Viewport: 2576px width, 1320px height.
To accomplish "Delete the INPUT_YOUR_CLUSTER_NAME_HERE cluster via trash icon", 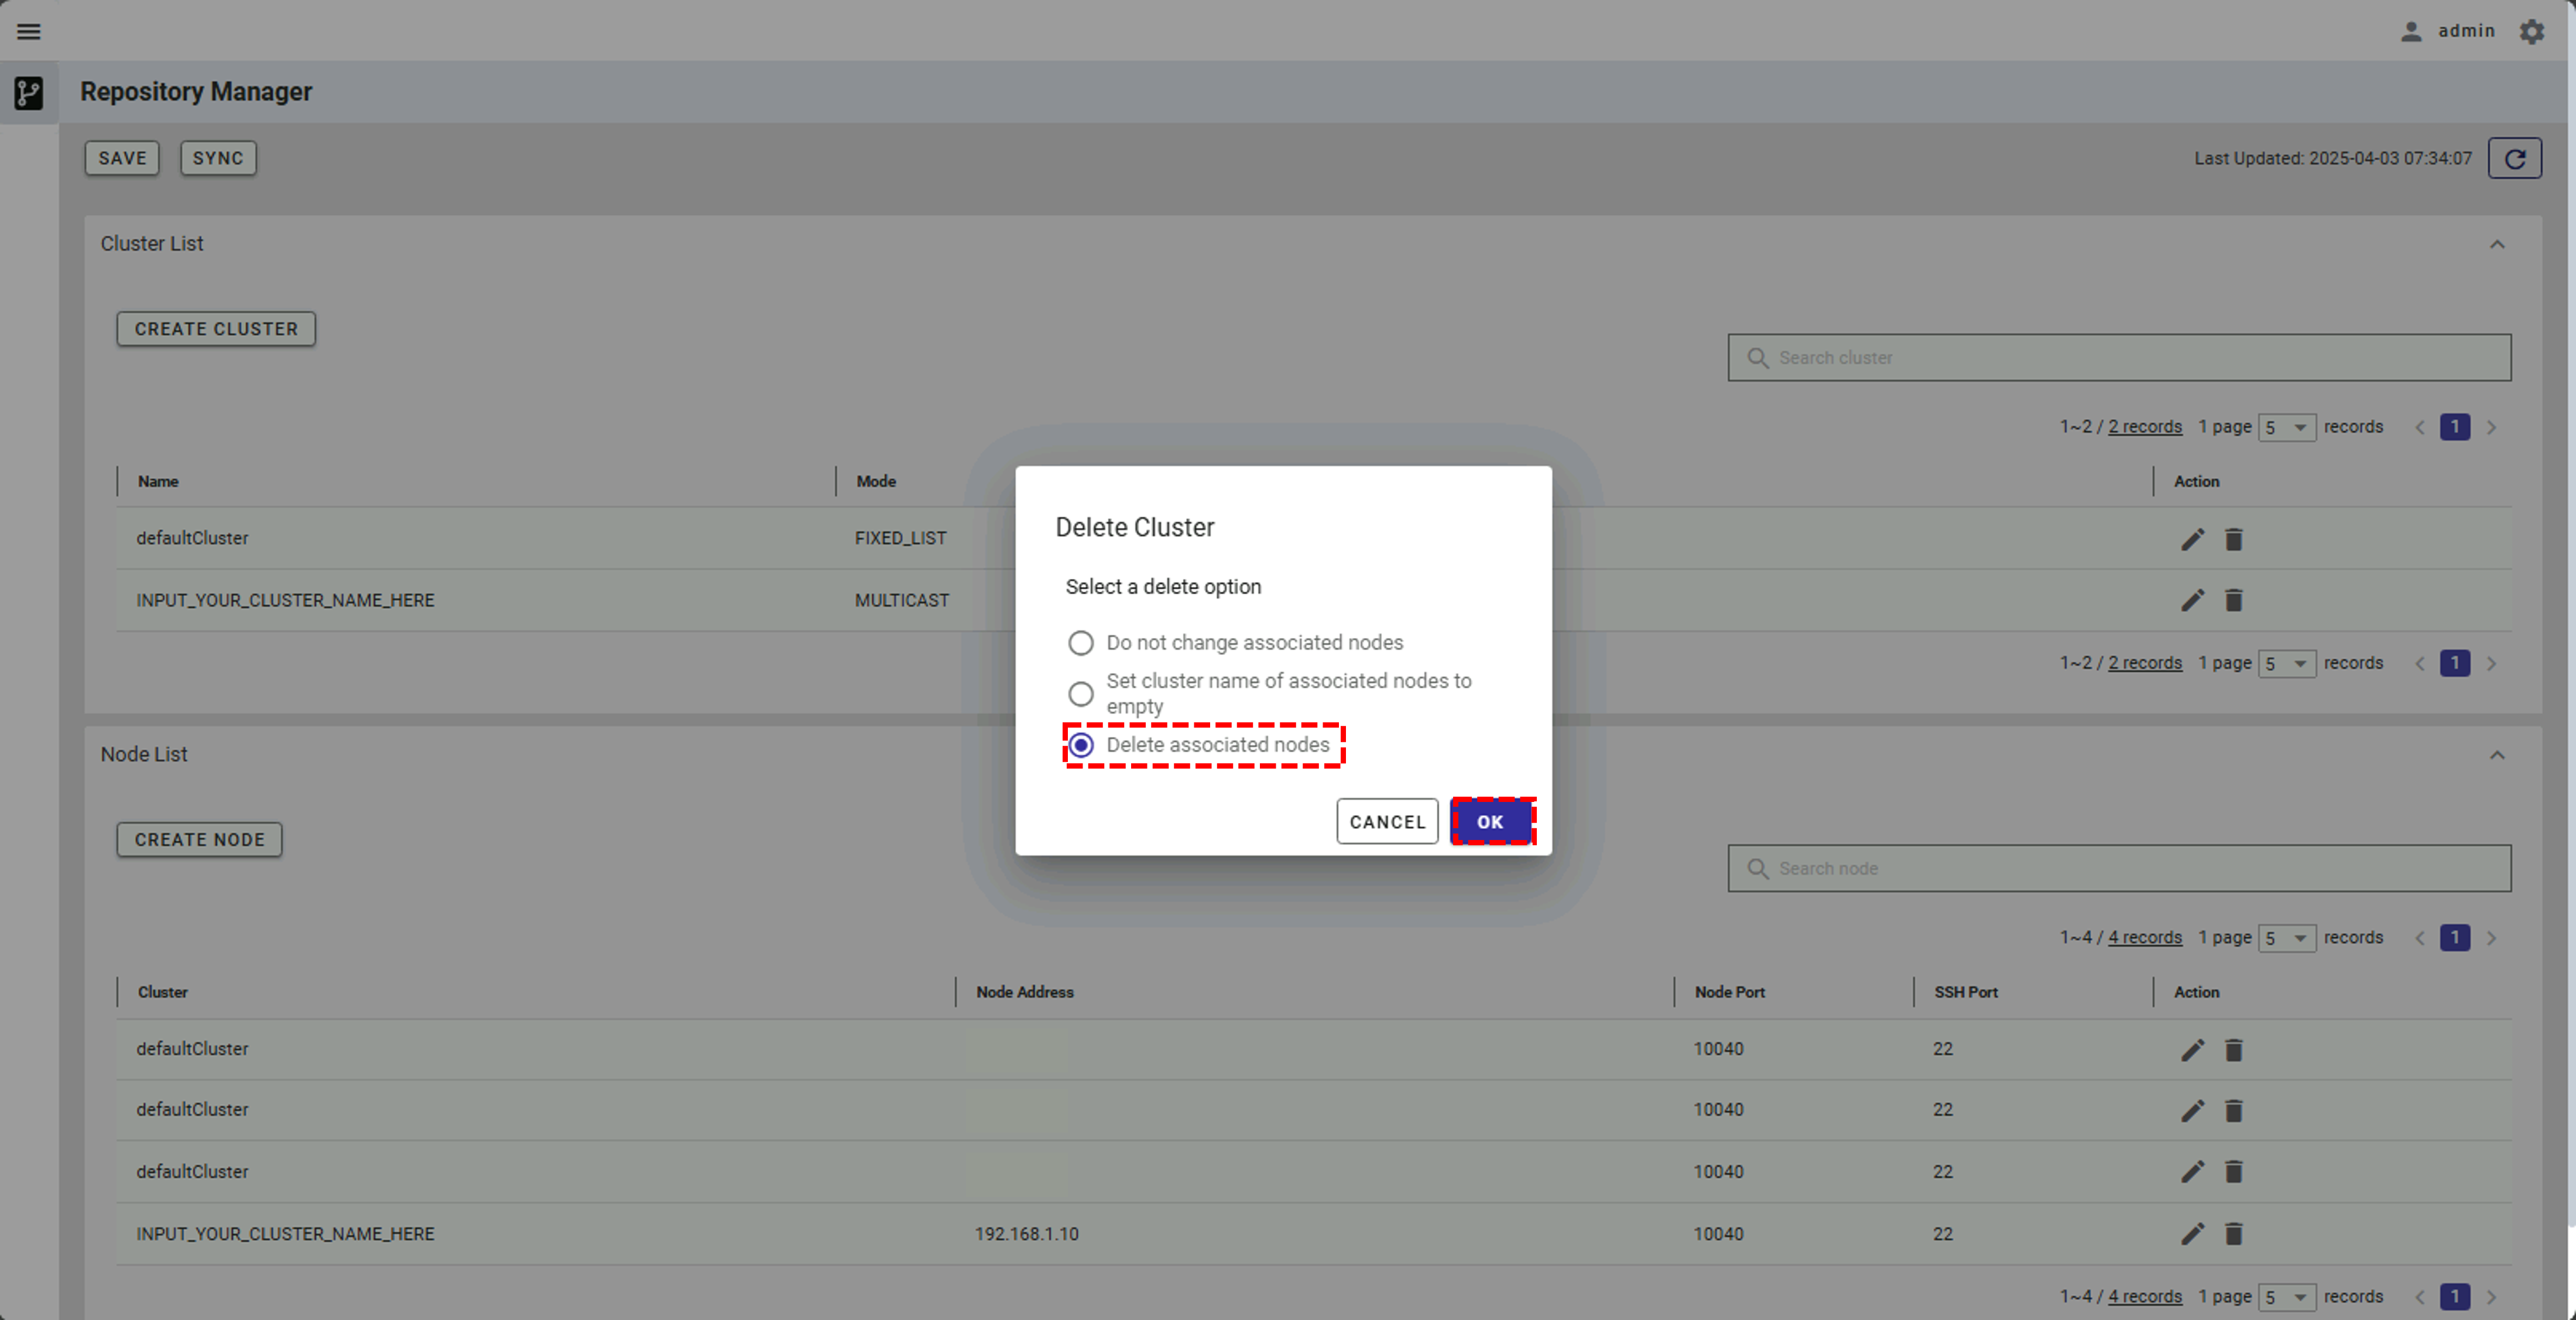I will (2233, 600).
